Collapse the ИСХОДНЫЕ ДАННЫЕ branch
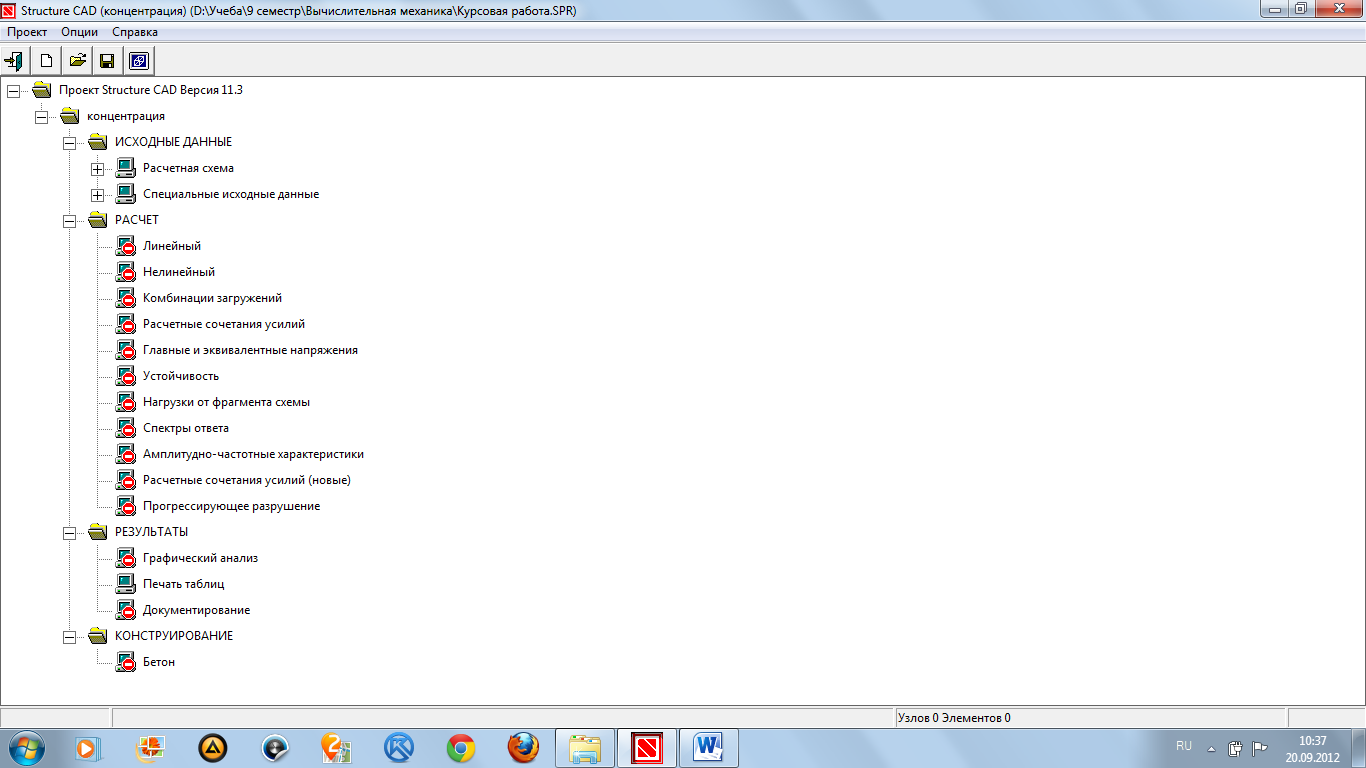Image resolution: width=1366 pixels, height=768 pixels. tap(69, 142)
